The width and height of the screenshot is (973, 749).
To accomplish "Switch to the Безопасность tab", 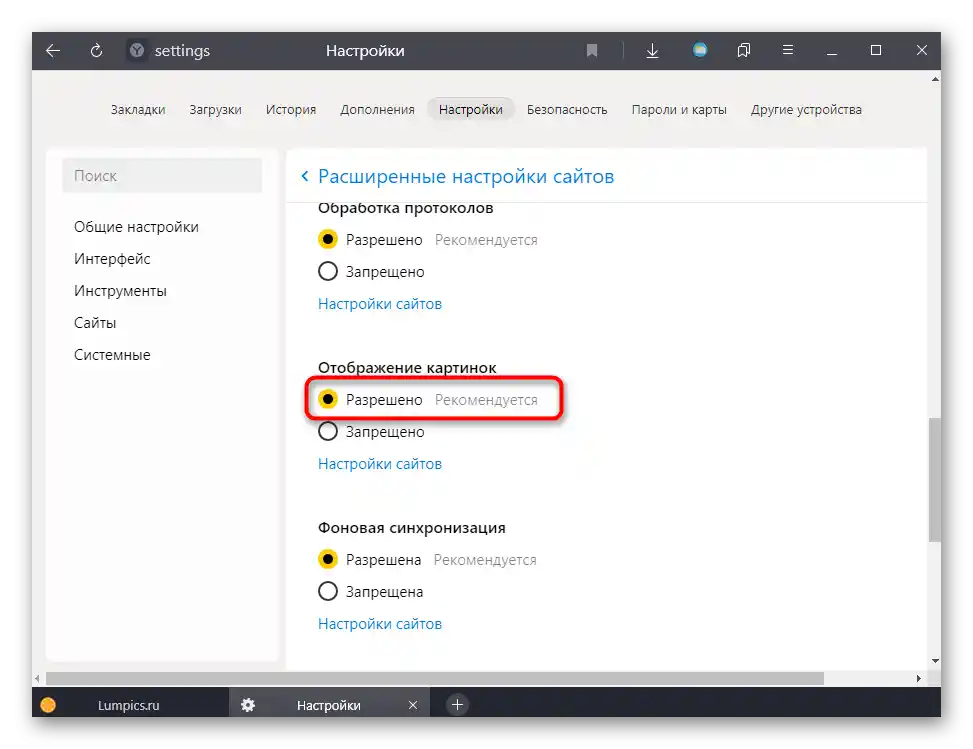I will [567, 110].
